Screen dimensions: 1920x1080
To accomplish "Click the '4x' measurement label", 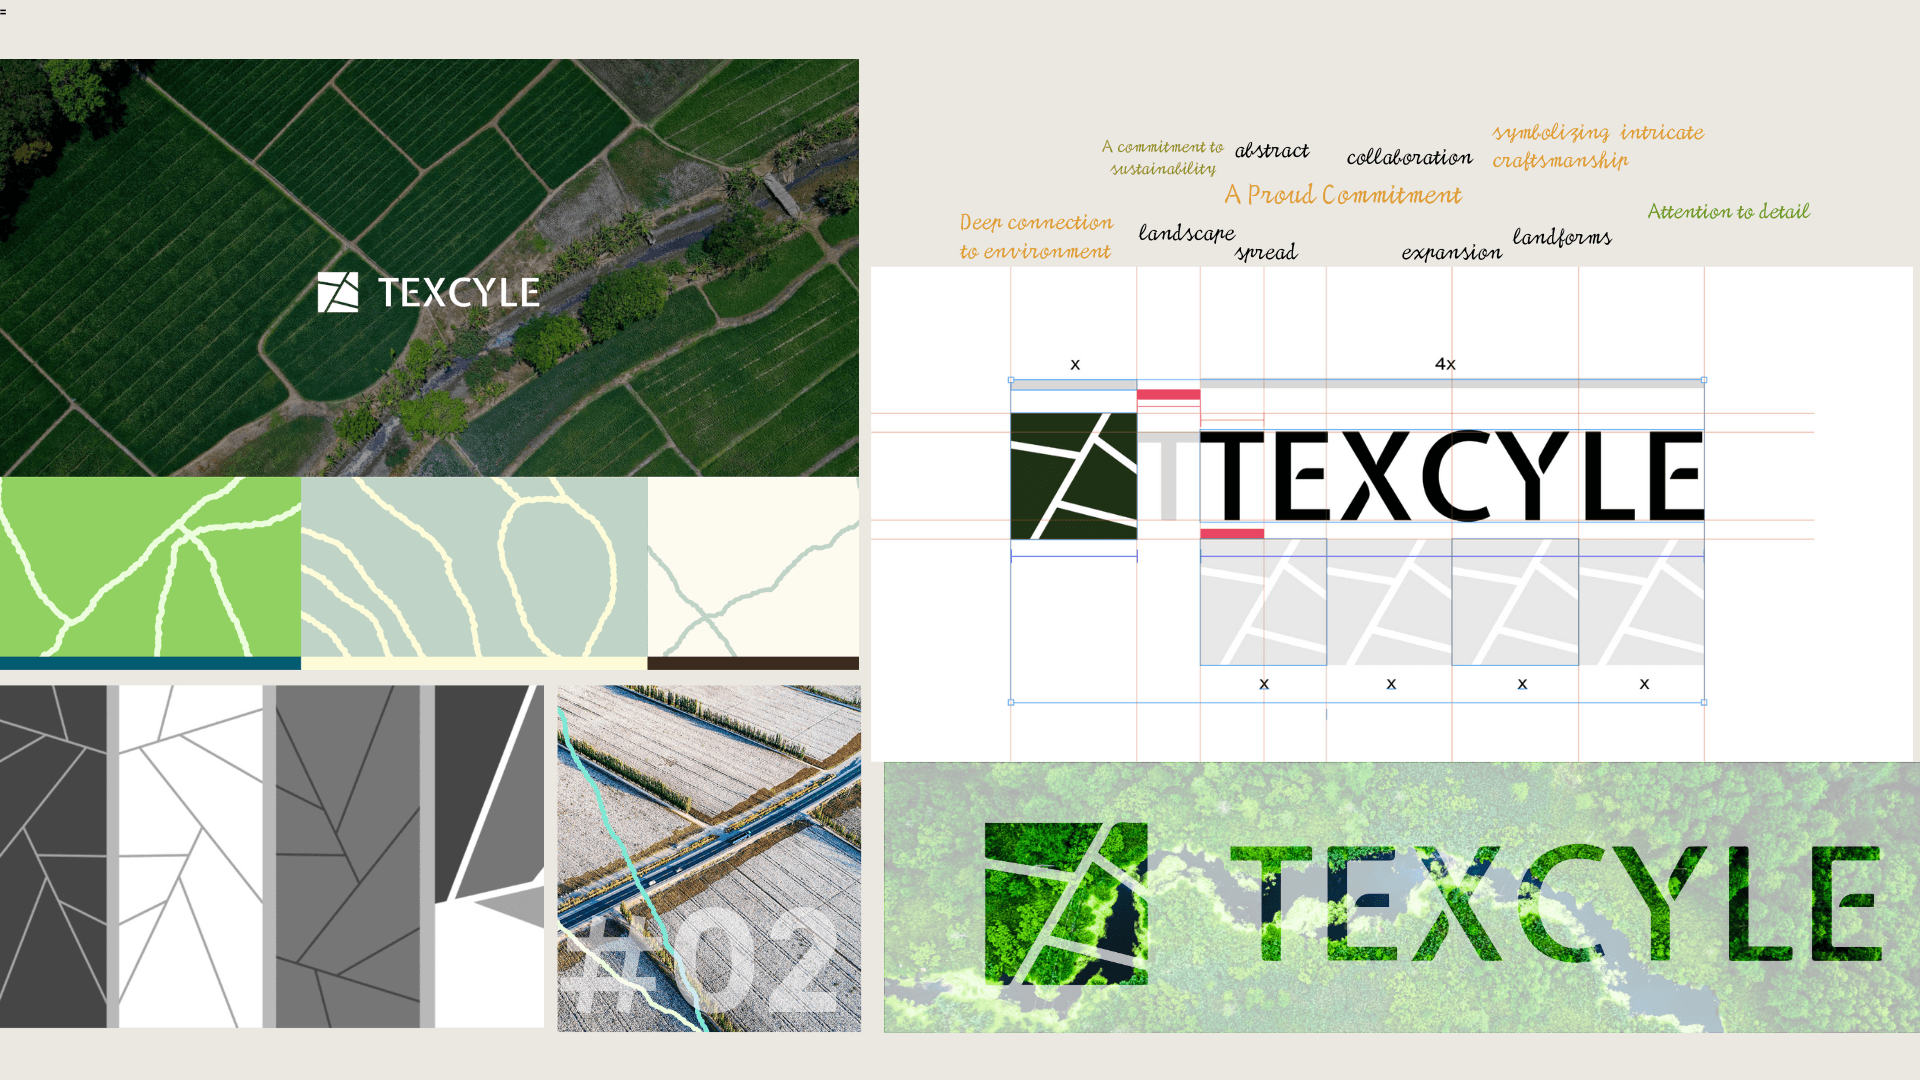I will click(1445, 364).
